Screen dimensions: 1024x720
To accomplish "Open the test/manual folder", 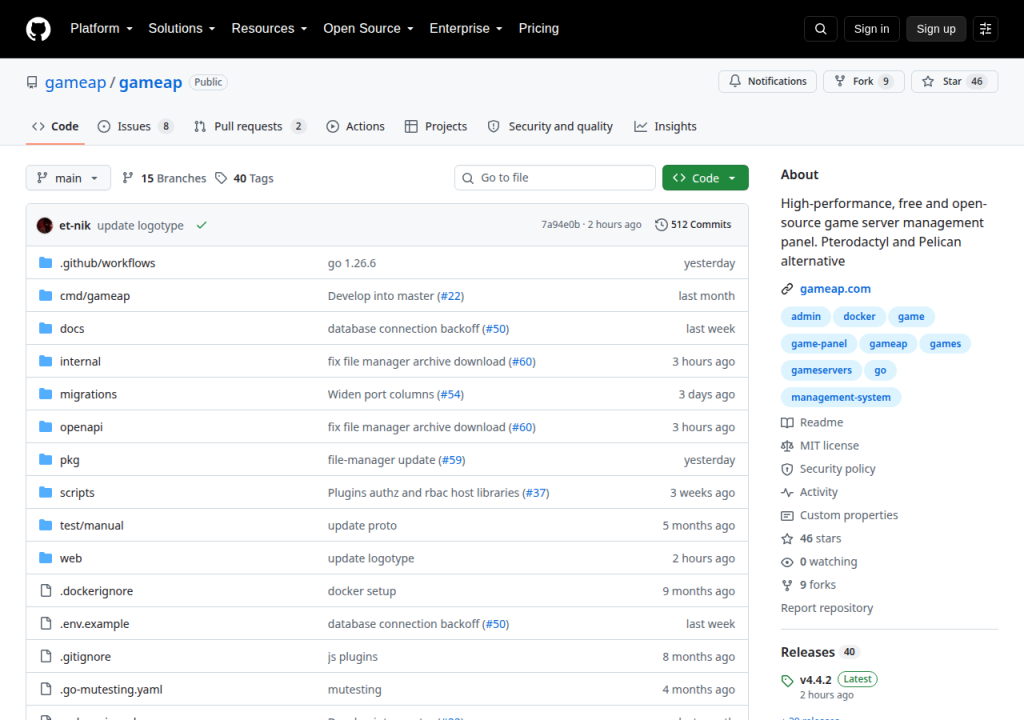I will (x=91, y=525).
